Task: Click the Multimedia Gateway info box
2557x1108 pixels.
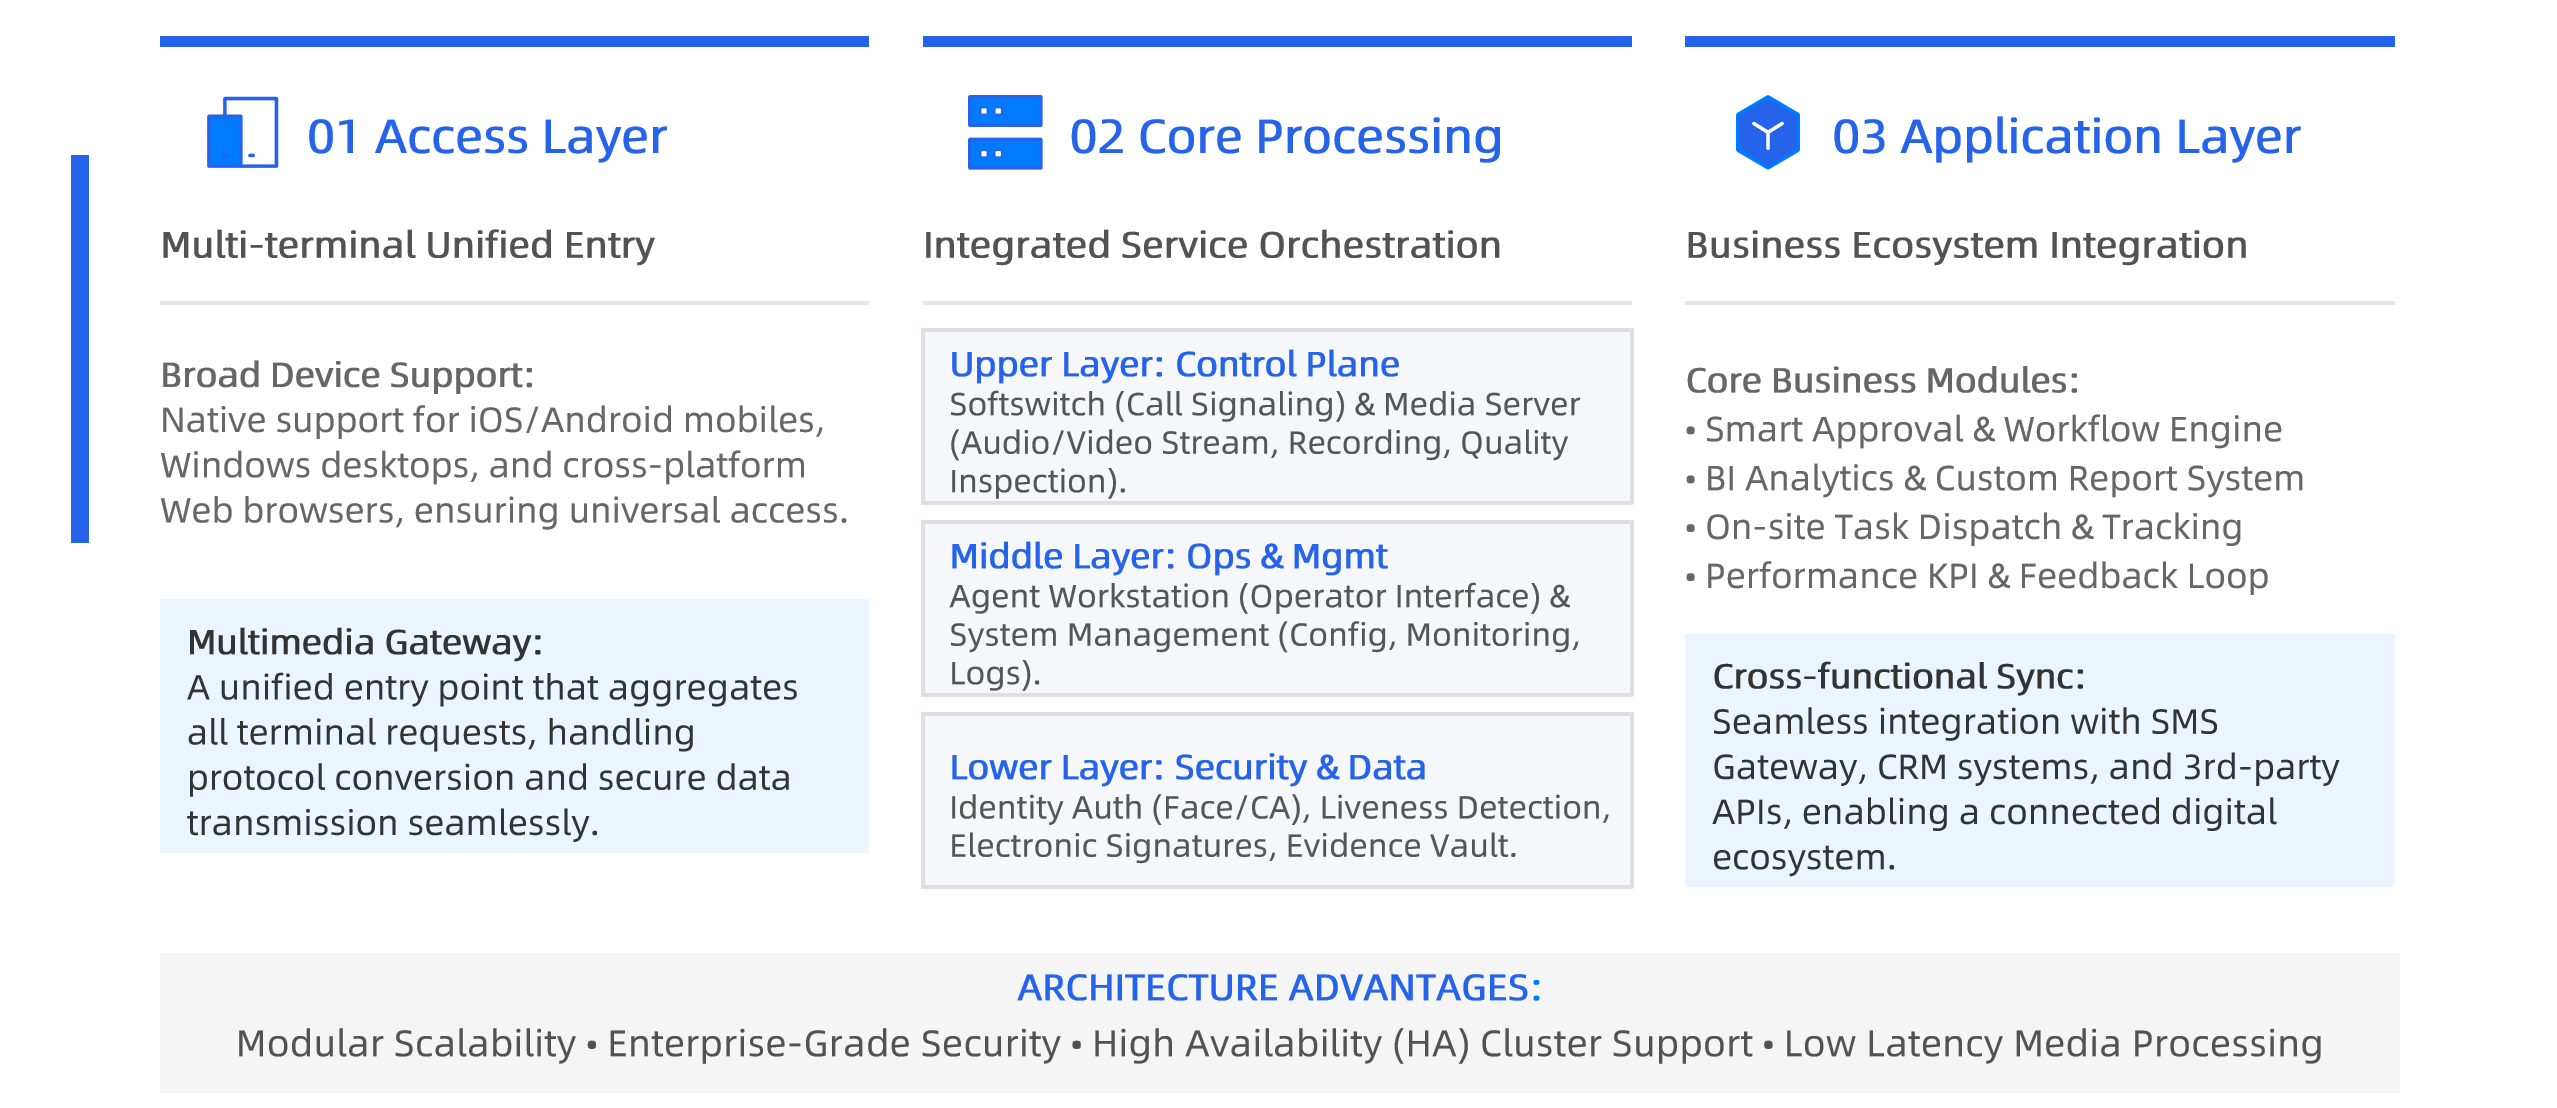Action: pyautogui.click(x=514, y=726)
